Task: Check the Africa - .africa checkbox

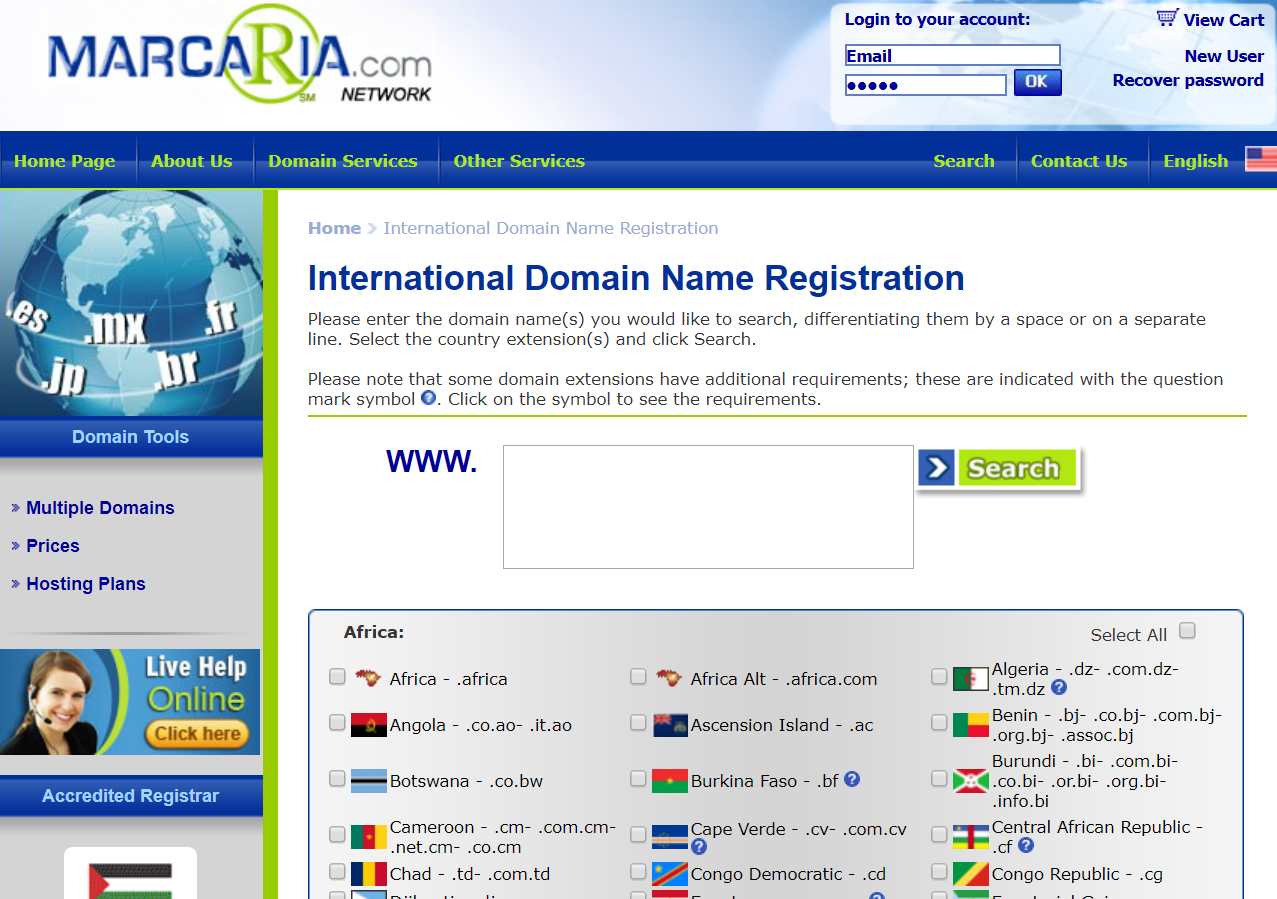Action: pyautogui.click(x=337, y=677)
